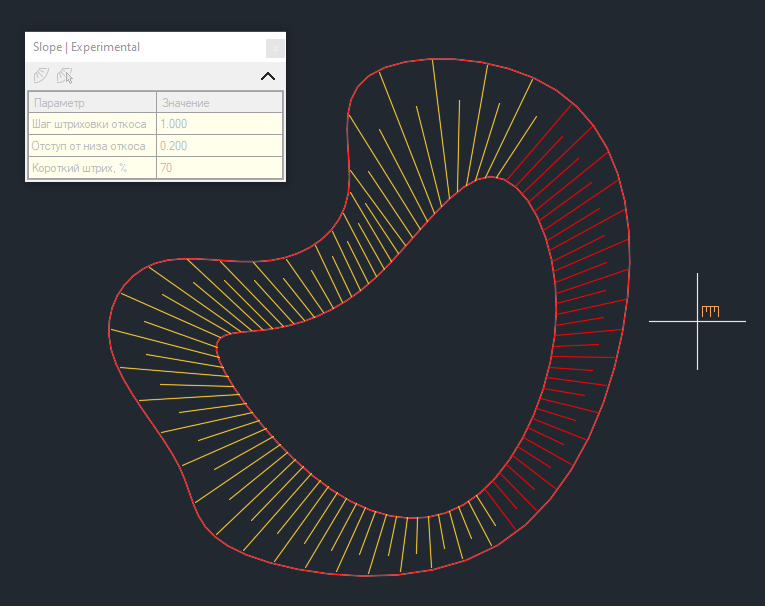Viewport: 765px width, 606px height.
Task: Click the pointed left tip of the inner contour
Action: [219, 345]
